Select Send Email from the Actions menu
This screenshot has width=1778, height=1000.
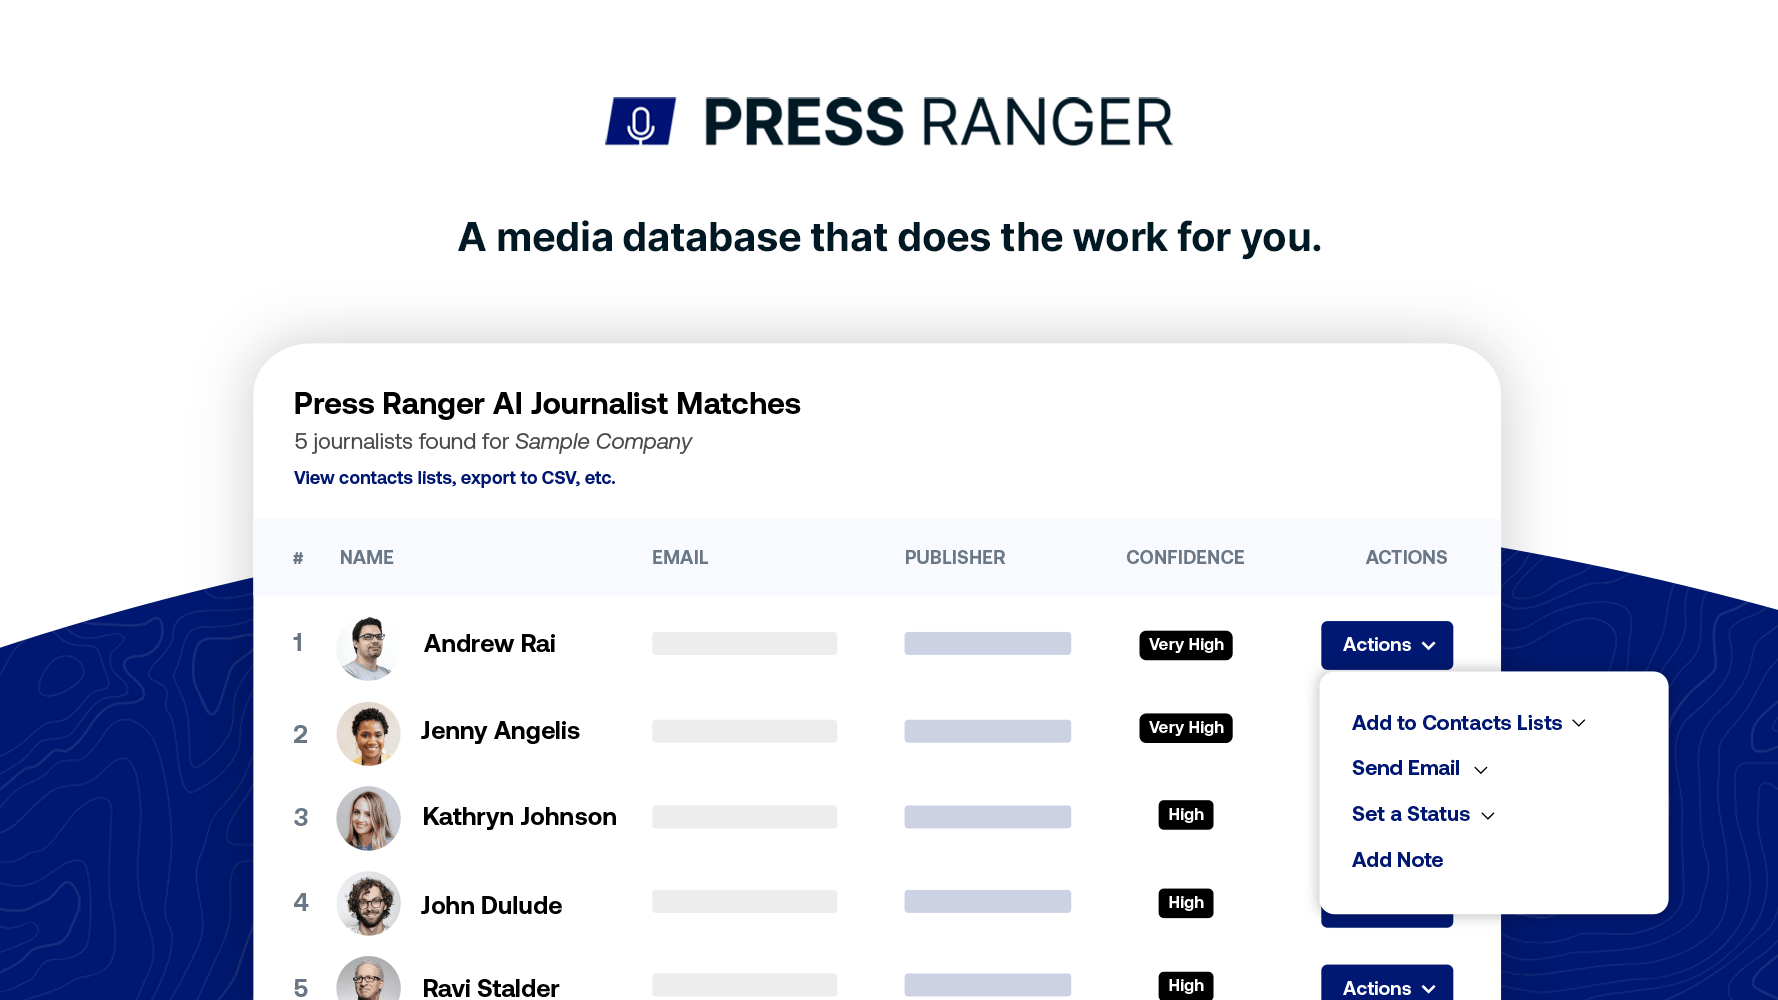[x=1405, y=768]
